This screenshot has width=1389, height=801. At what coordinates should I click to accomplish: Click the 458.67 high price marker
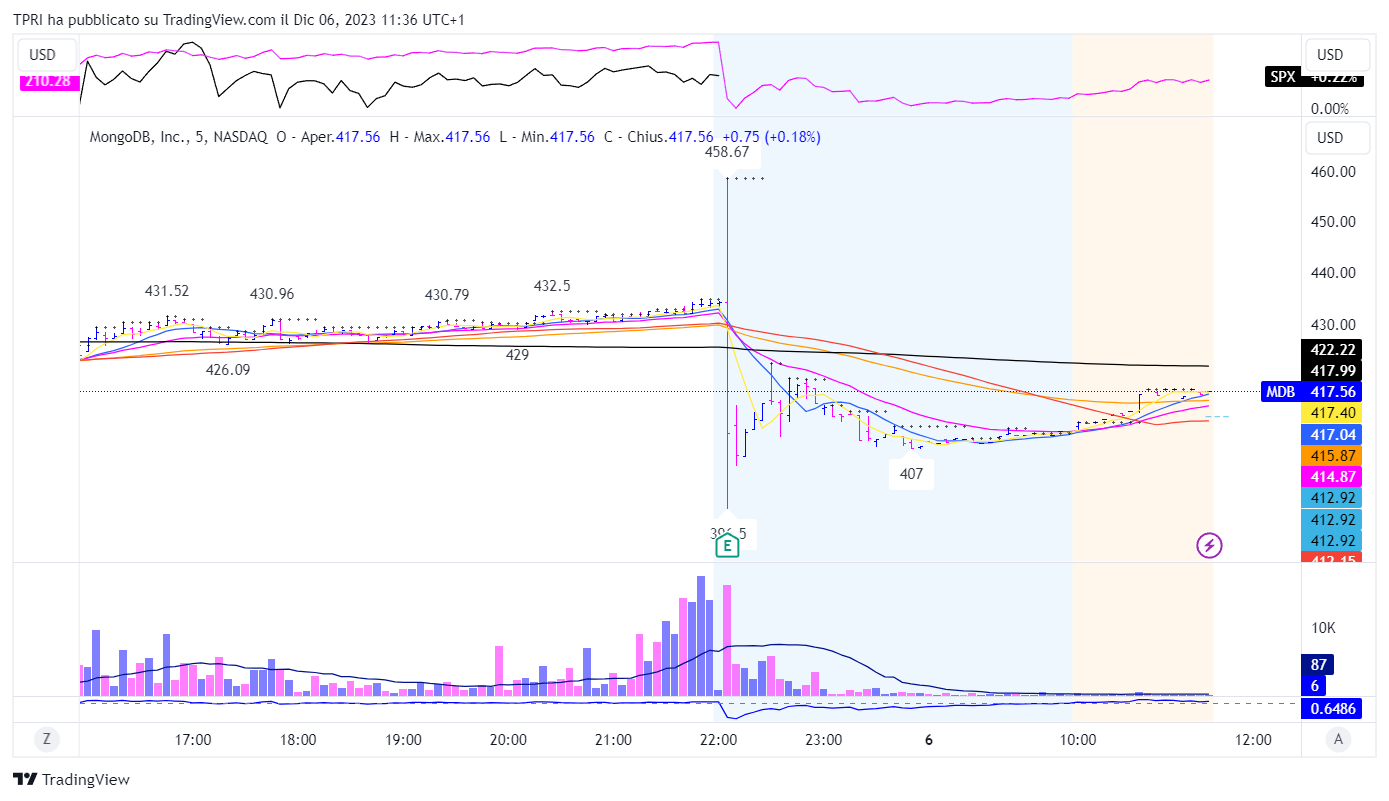726,152
